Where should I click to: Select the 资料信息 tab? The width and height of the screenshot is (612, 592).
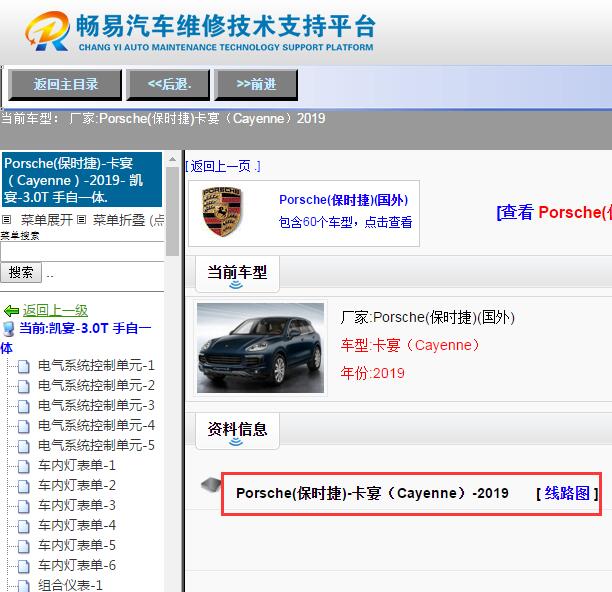237,430
